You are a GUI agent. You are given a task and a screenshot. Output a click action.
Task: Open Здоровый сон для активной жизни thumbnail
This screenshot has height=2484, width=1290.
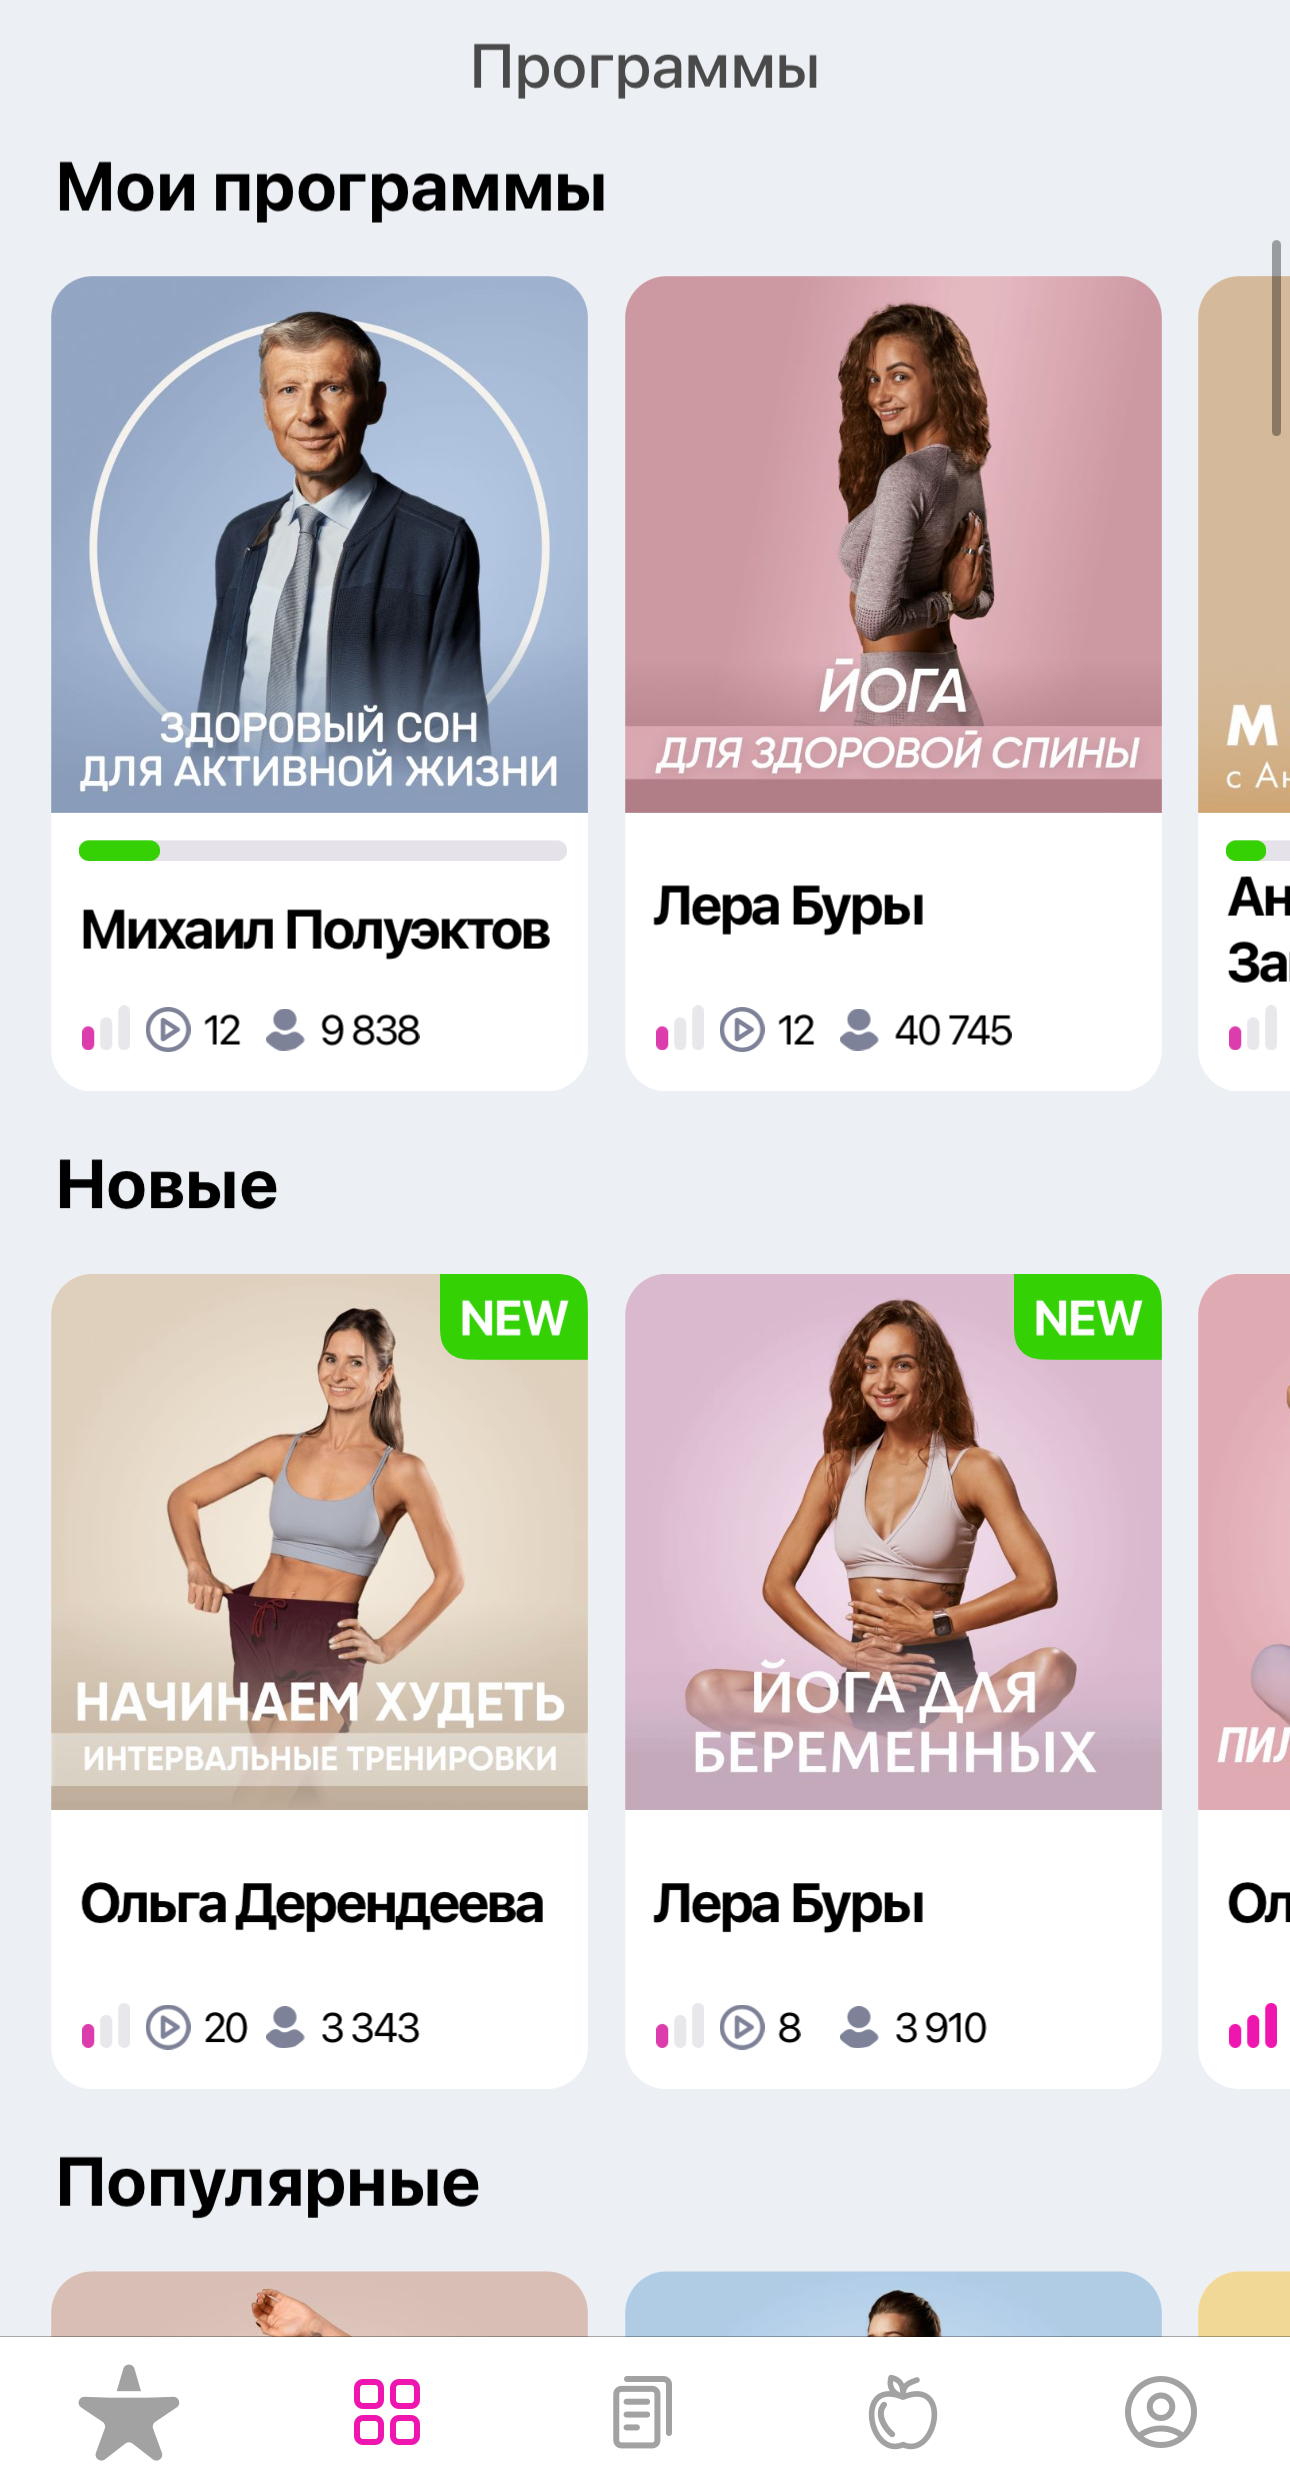(319, 544)
